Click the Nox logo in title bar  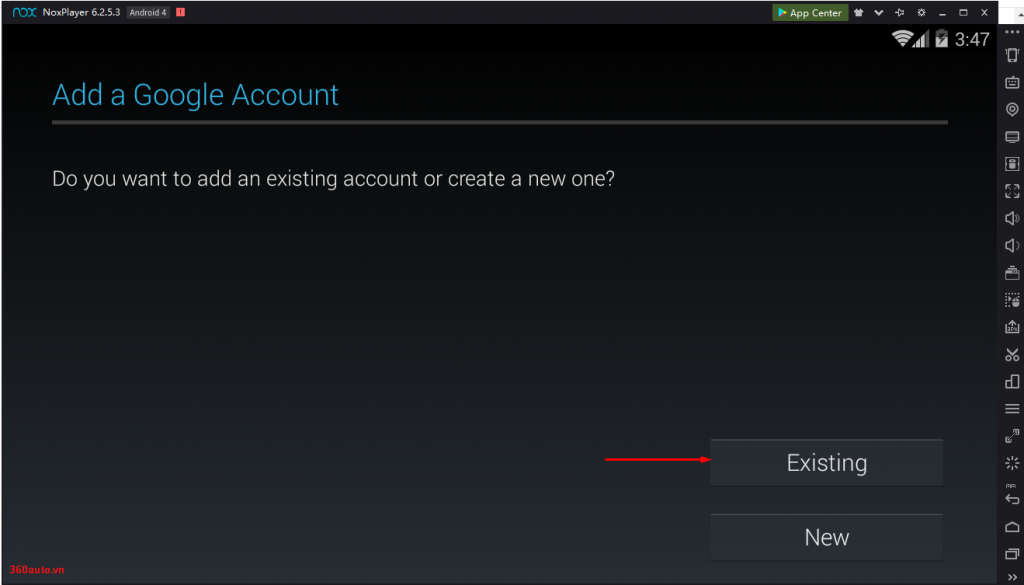tap(24, 12)
